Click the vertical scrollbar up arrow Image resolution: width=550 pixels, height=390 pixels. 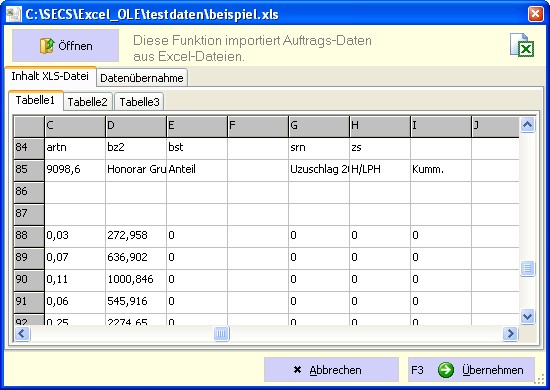point(528,125)
